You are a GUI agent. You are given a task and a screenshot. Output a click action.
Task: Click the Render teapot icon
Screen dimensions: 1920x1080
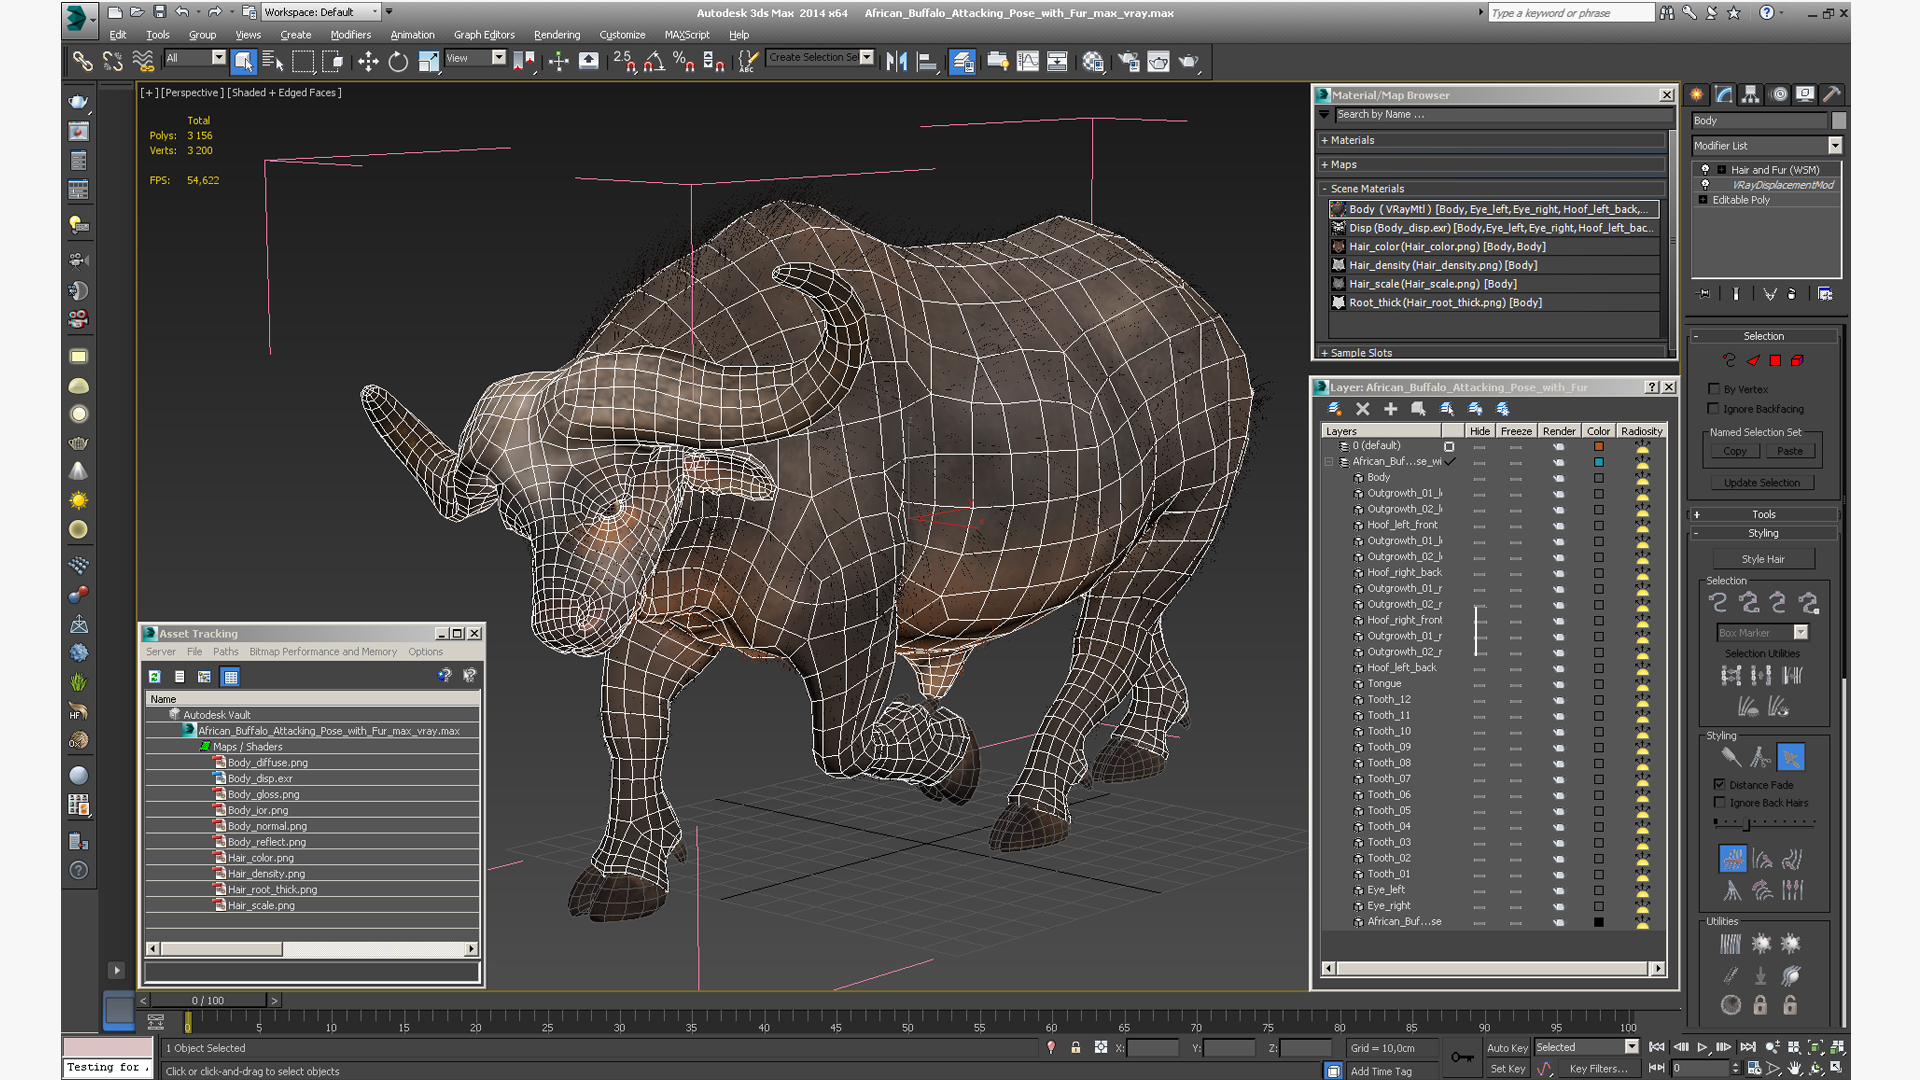pos(1188,62)
